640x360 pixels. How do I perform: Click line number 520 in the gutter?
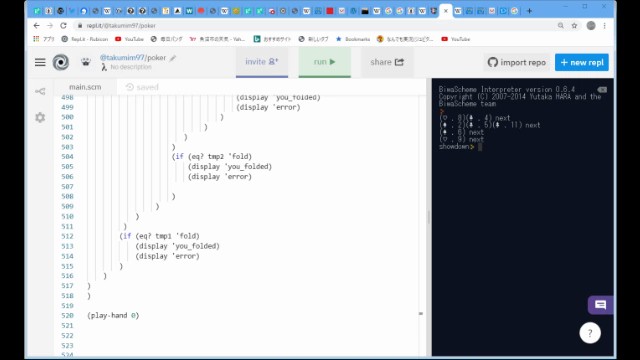67,316
